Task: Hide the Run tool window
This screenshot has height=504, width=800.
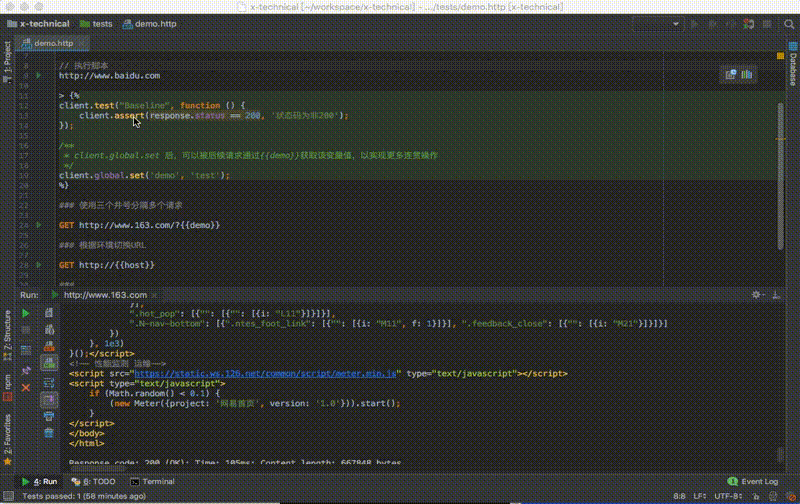Action: tap(776, 295)
